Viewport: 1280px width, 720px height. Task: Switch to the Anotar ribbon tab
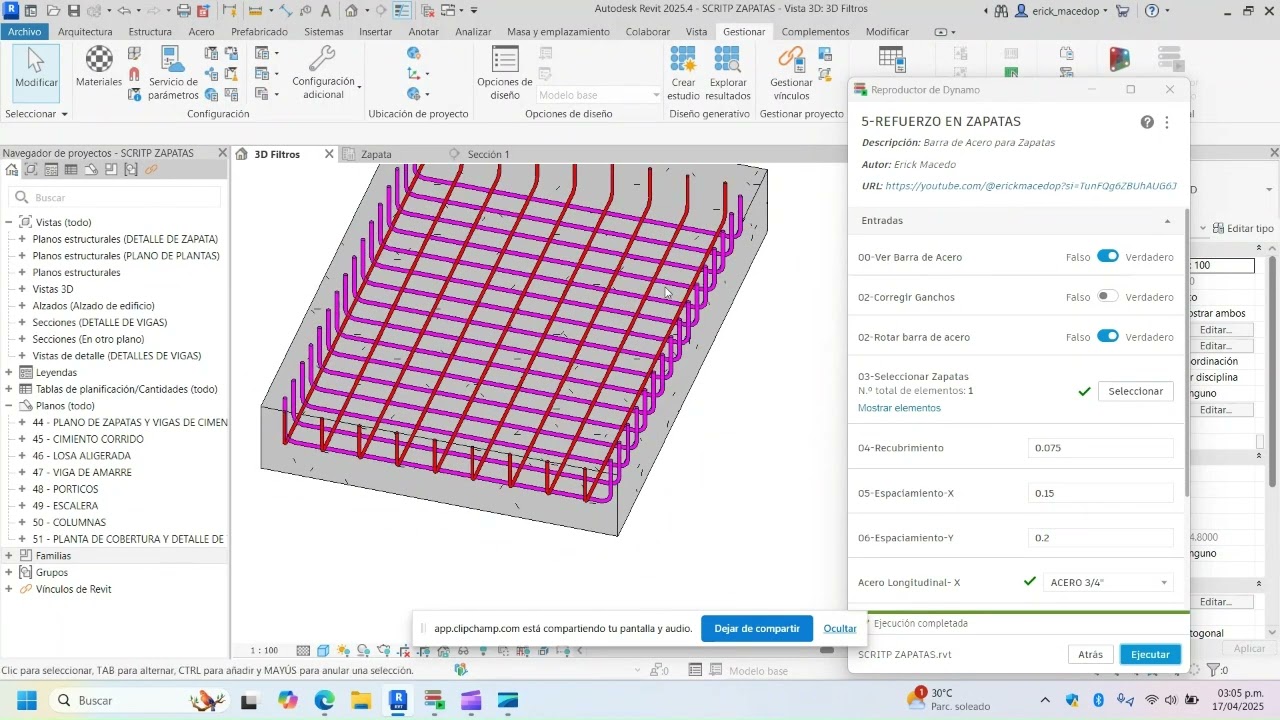coord(423,31)
